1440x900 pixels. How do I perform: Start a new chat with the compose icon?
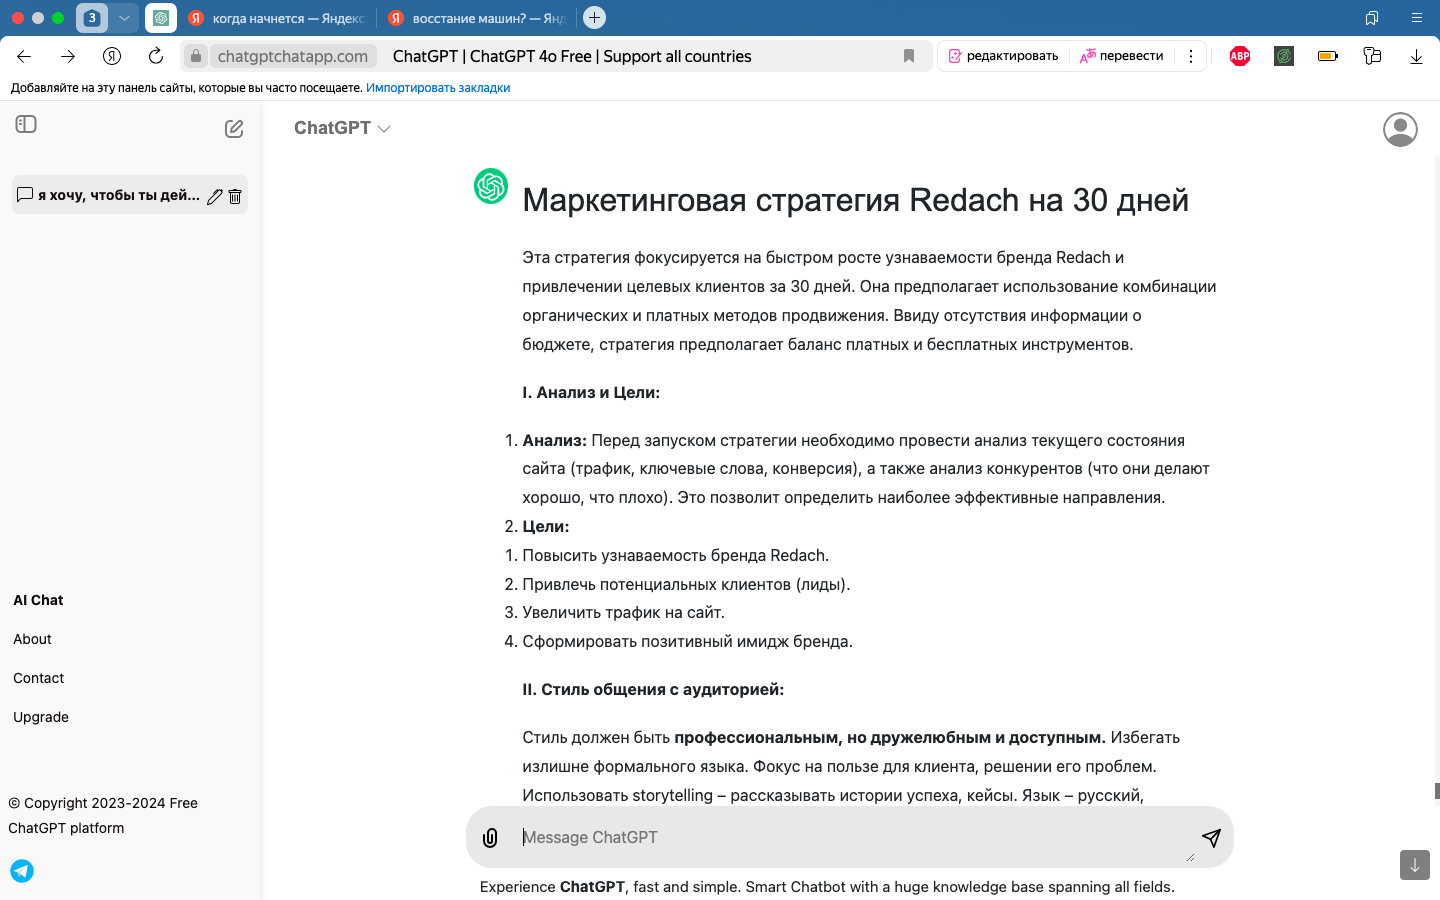(234, 128)
